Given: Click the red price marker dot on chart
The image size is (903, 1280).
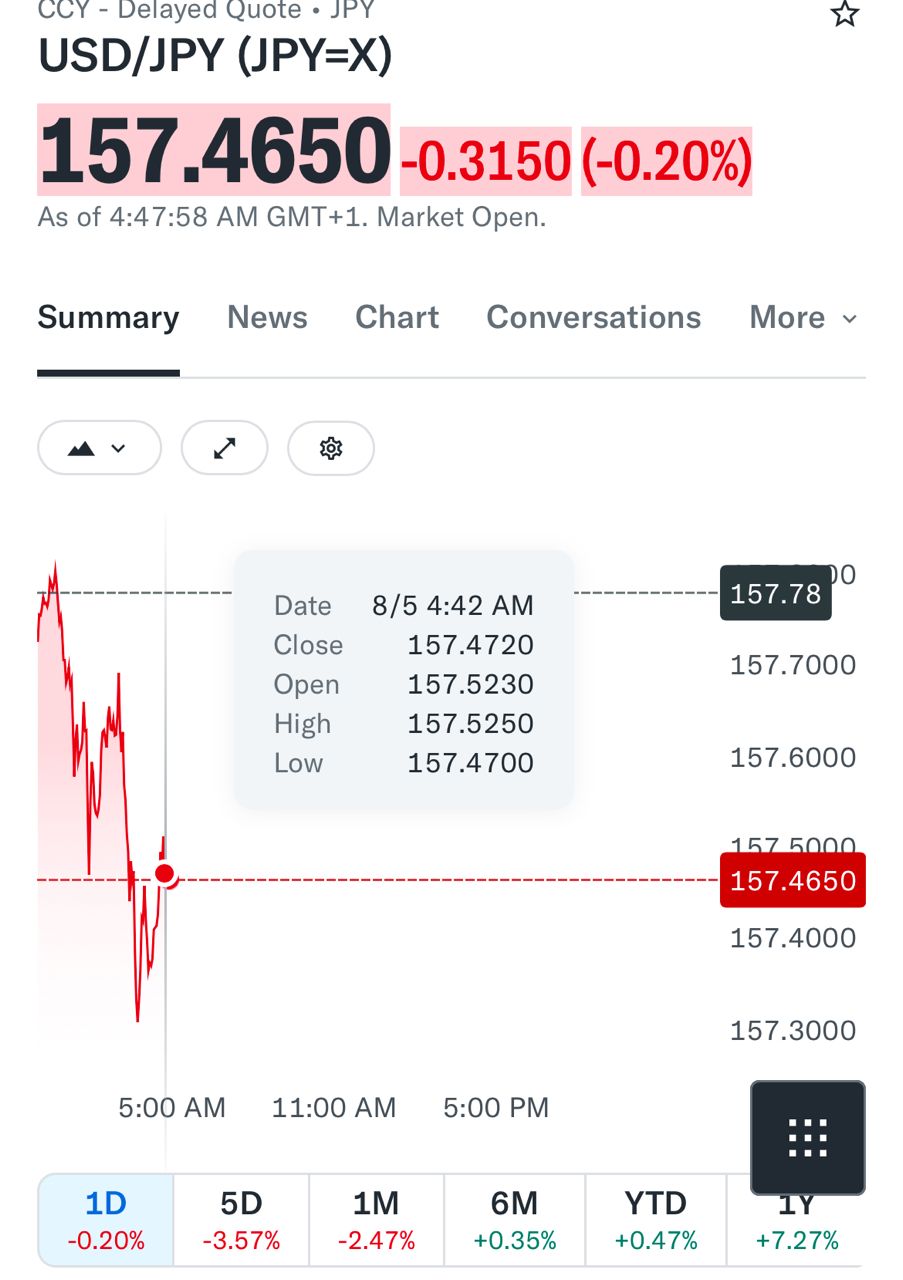Looking at the screenshot, I should pos(165,875).
